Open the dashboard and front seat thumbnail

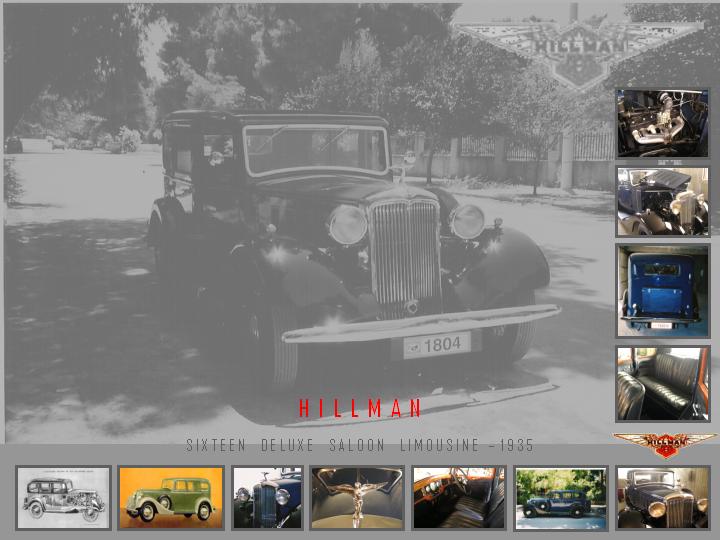click(459, 498)
